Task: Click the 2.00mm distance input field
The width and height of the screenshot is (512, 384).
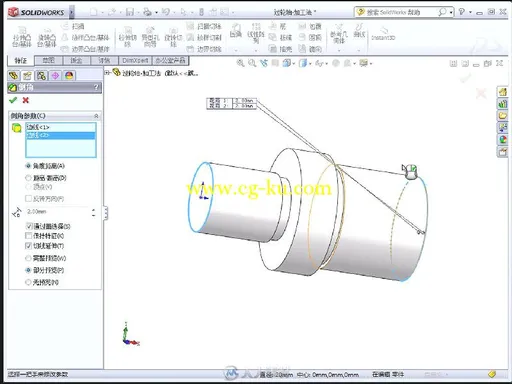Action: pos(58,212)
